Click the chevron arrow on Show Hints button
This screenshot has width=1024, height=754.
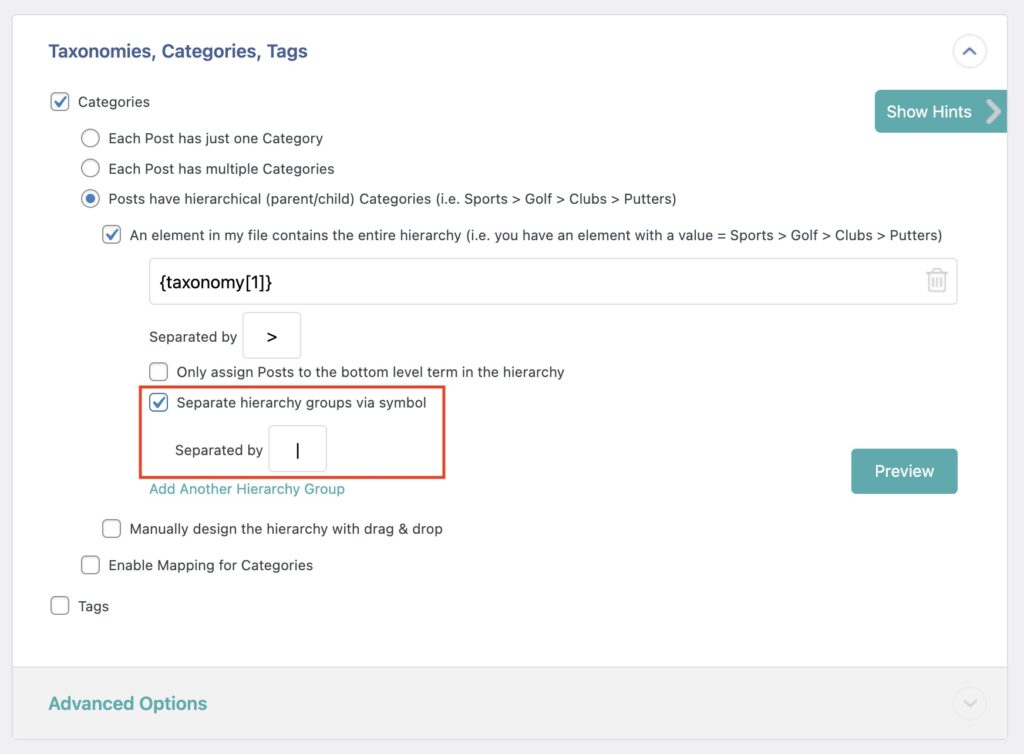tap(993, 111)
